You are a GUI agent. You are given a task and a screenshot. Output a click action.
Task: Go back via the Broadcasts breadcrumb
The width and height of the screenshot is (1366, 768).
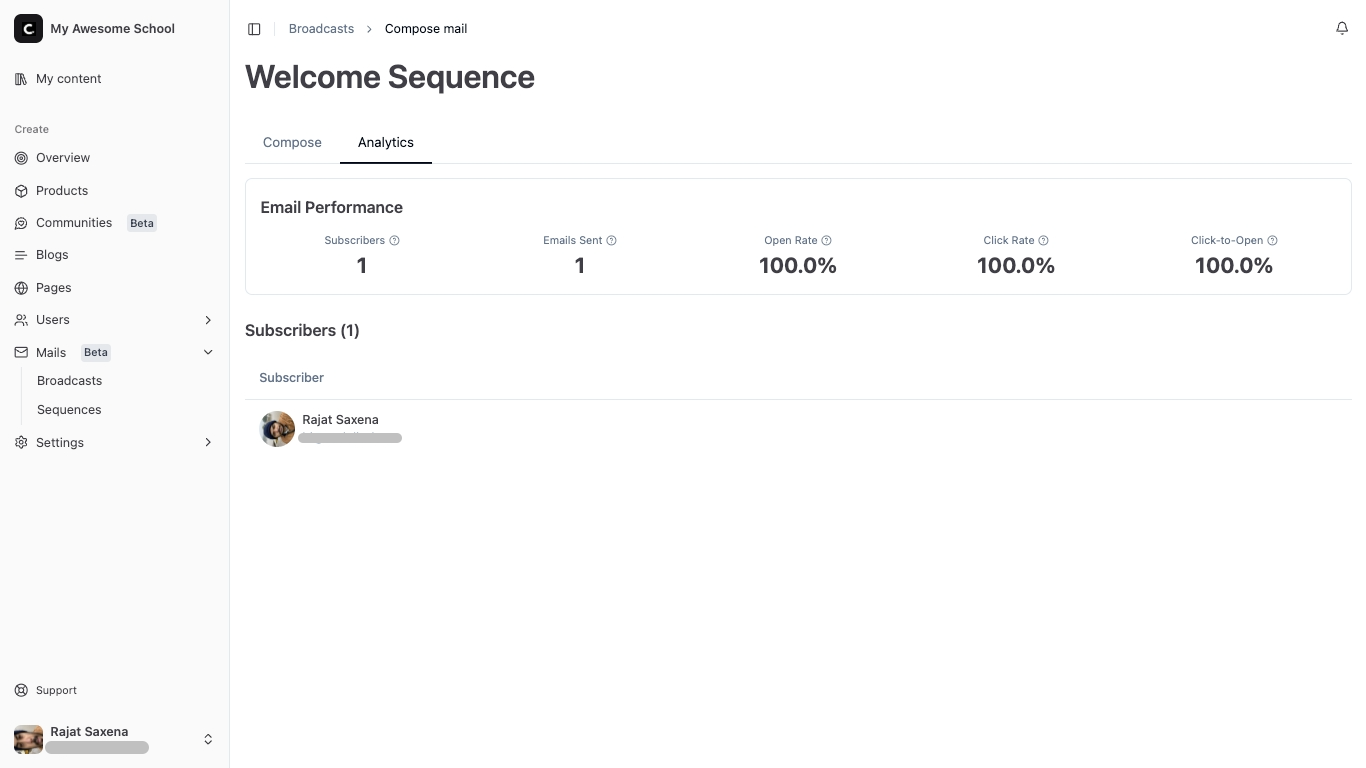pos(321,28)
